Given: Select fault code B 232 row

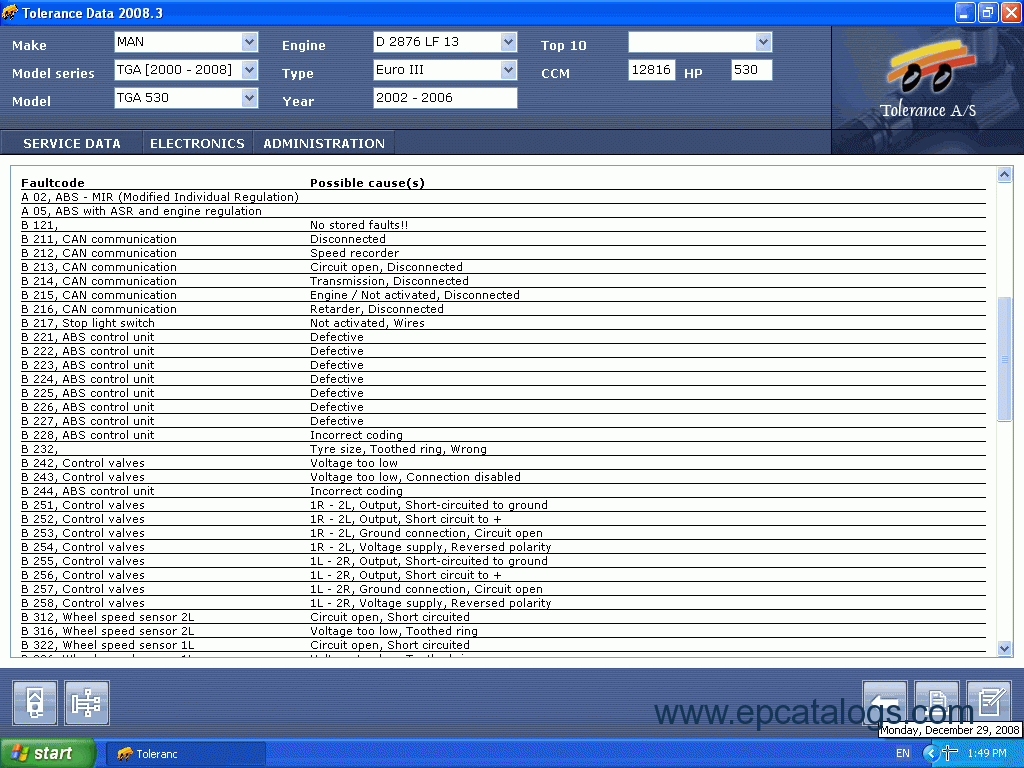Looking at the screenshot, I should pyautogui.click(x=503, y=449).
